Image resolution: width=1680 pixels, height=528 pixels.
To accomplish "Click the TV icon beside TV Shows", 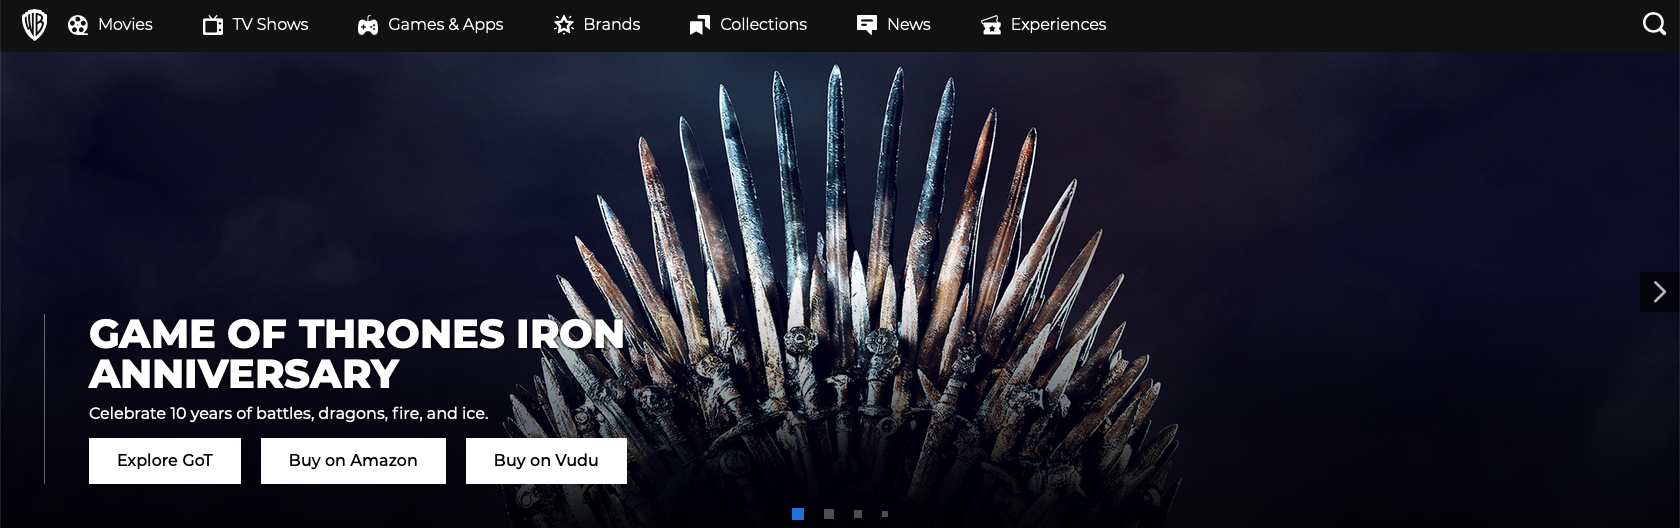I will 213,25.
